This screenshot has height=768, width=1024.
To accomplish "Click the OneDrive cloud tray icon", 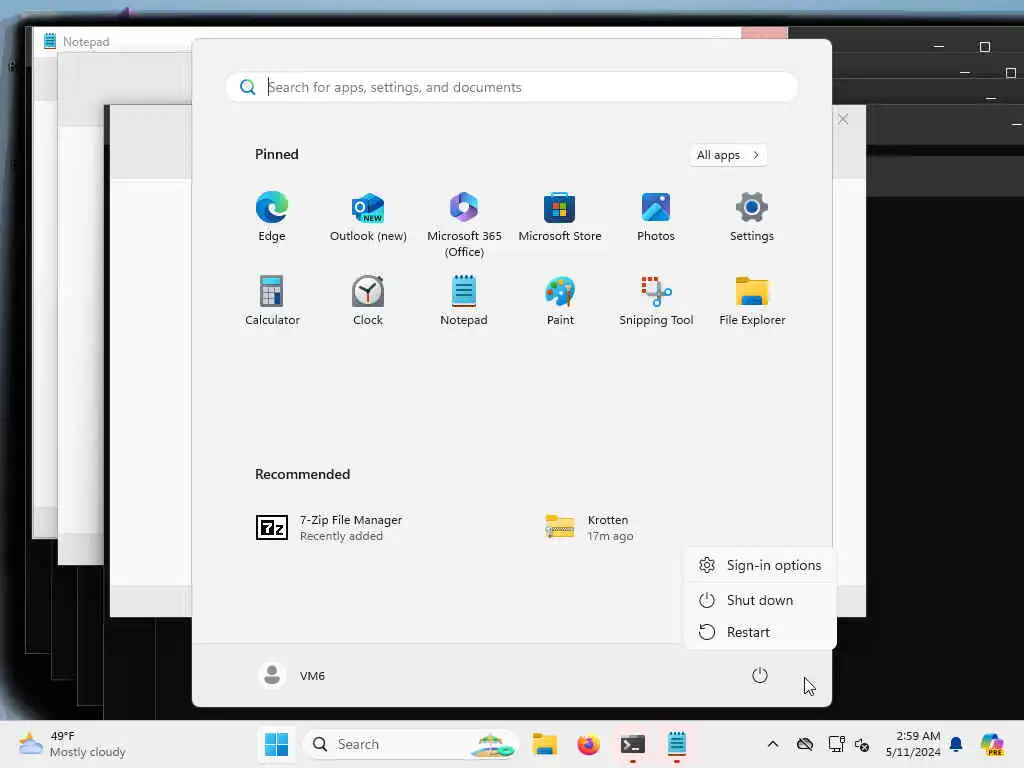I will tap(805, 744).
